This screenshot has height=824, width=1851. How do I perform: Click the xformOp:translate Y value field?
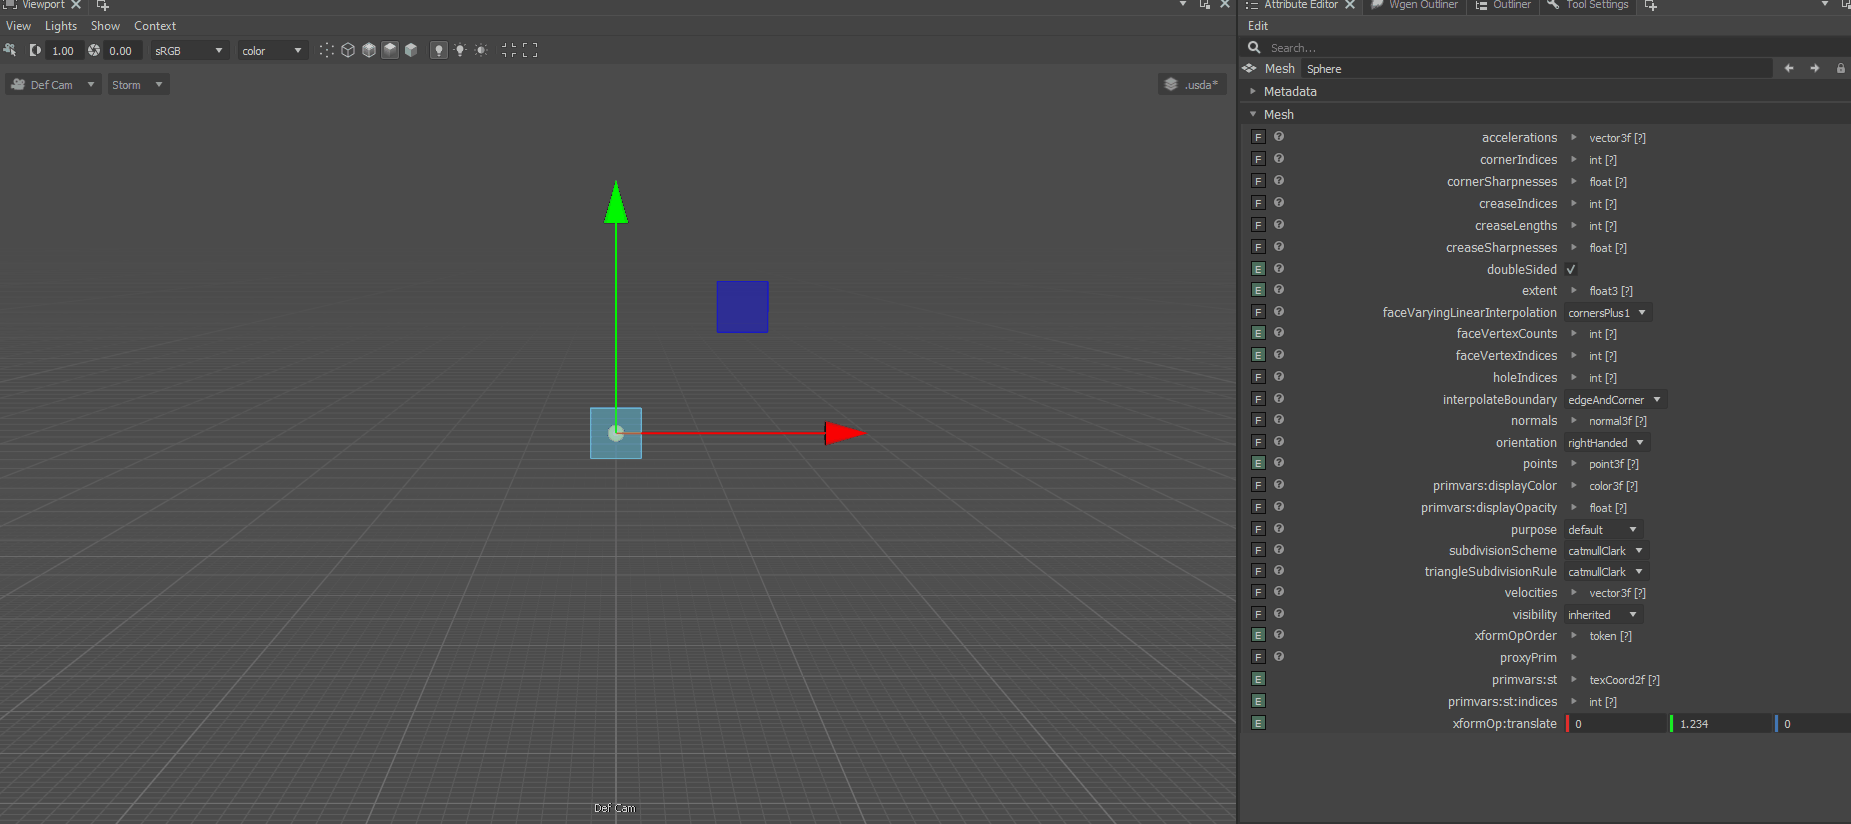tap(1720, 724)
